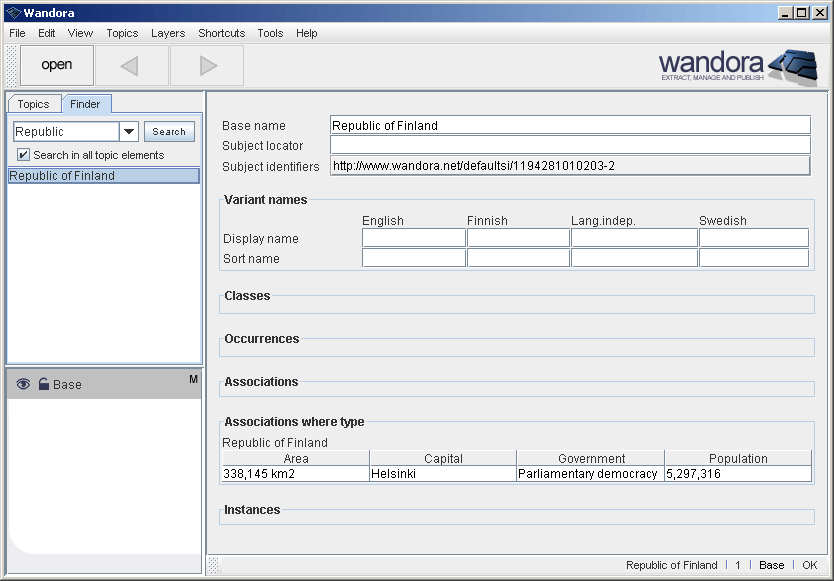
Task: Click the Base name input field
Action: tap(570, 125)
